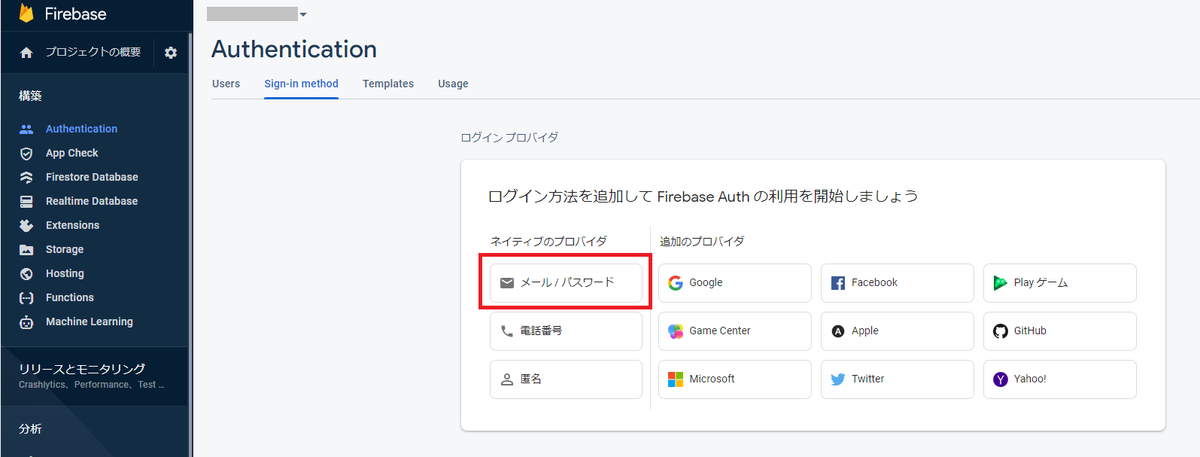
Task: Open project settings gear icon
Action: coord(170,52)
